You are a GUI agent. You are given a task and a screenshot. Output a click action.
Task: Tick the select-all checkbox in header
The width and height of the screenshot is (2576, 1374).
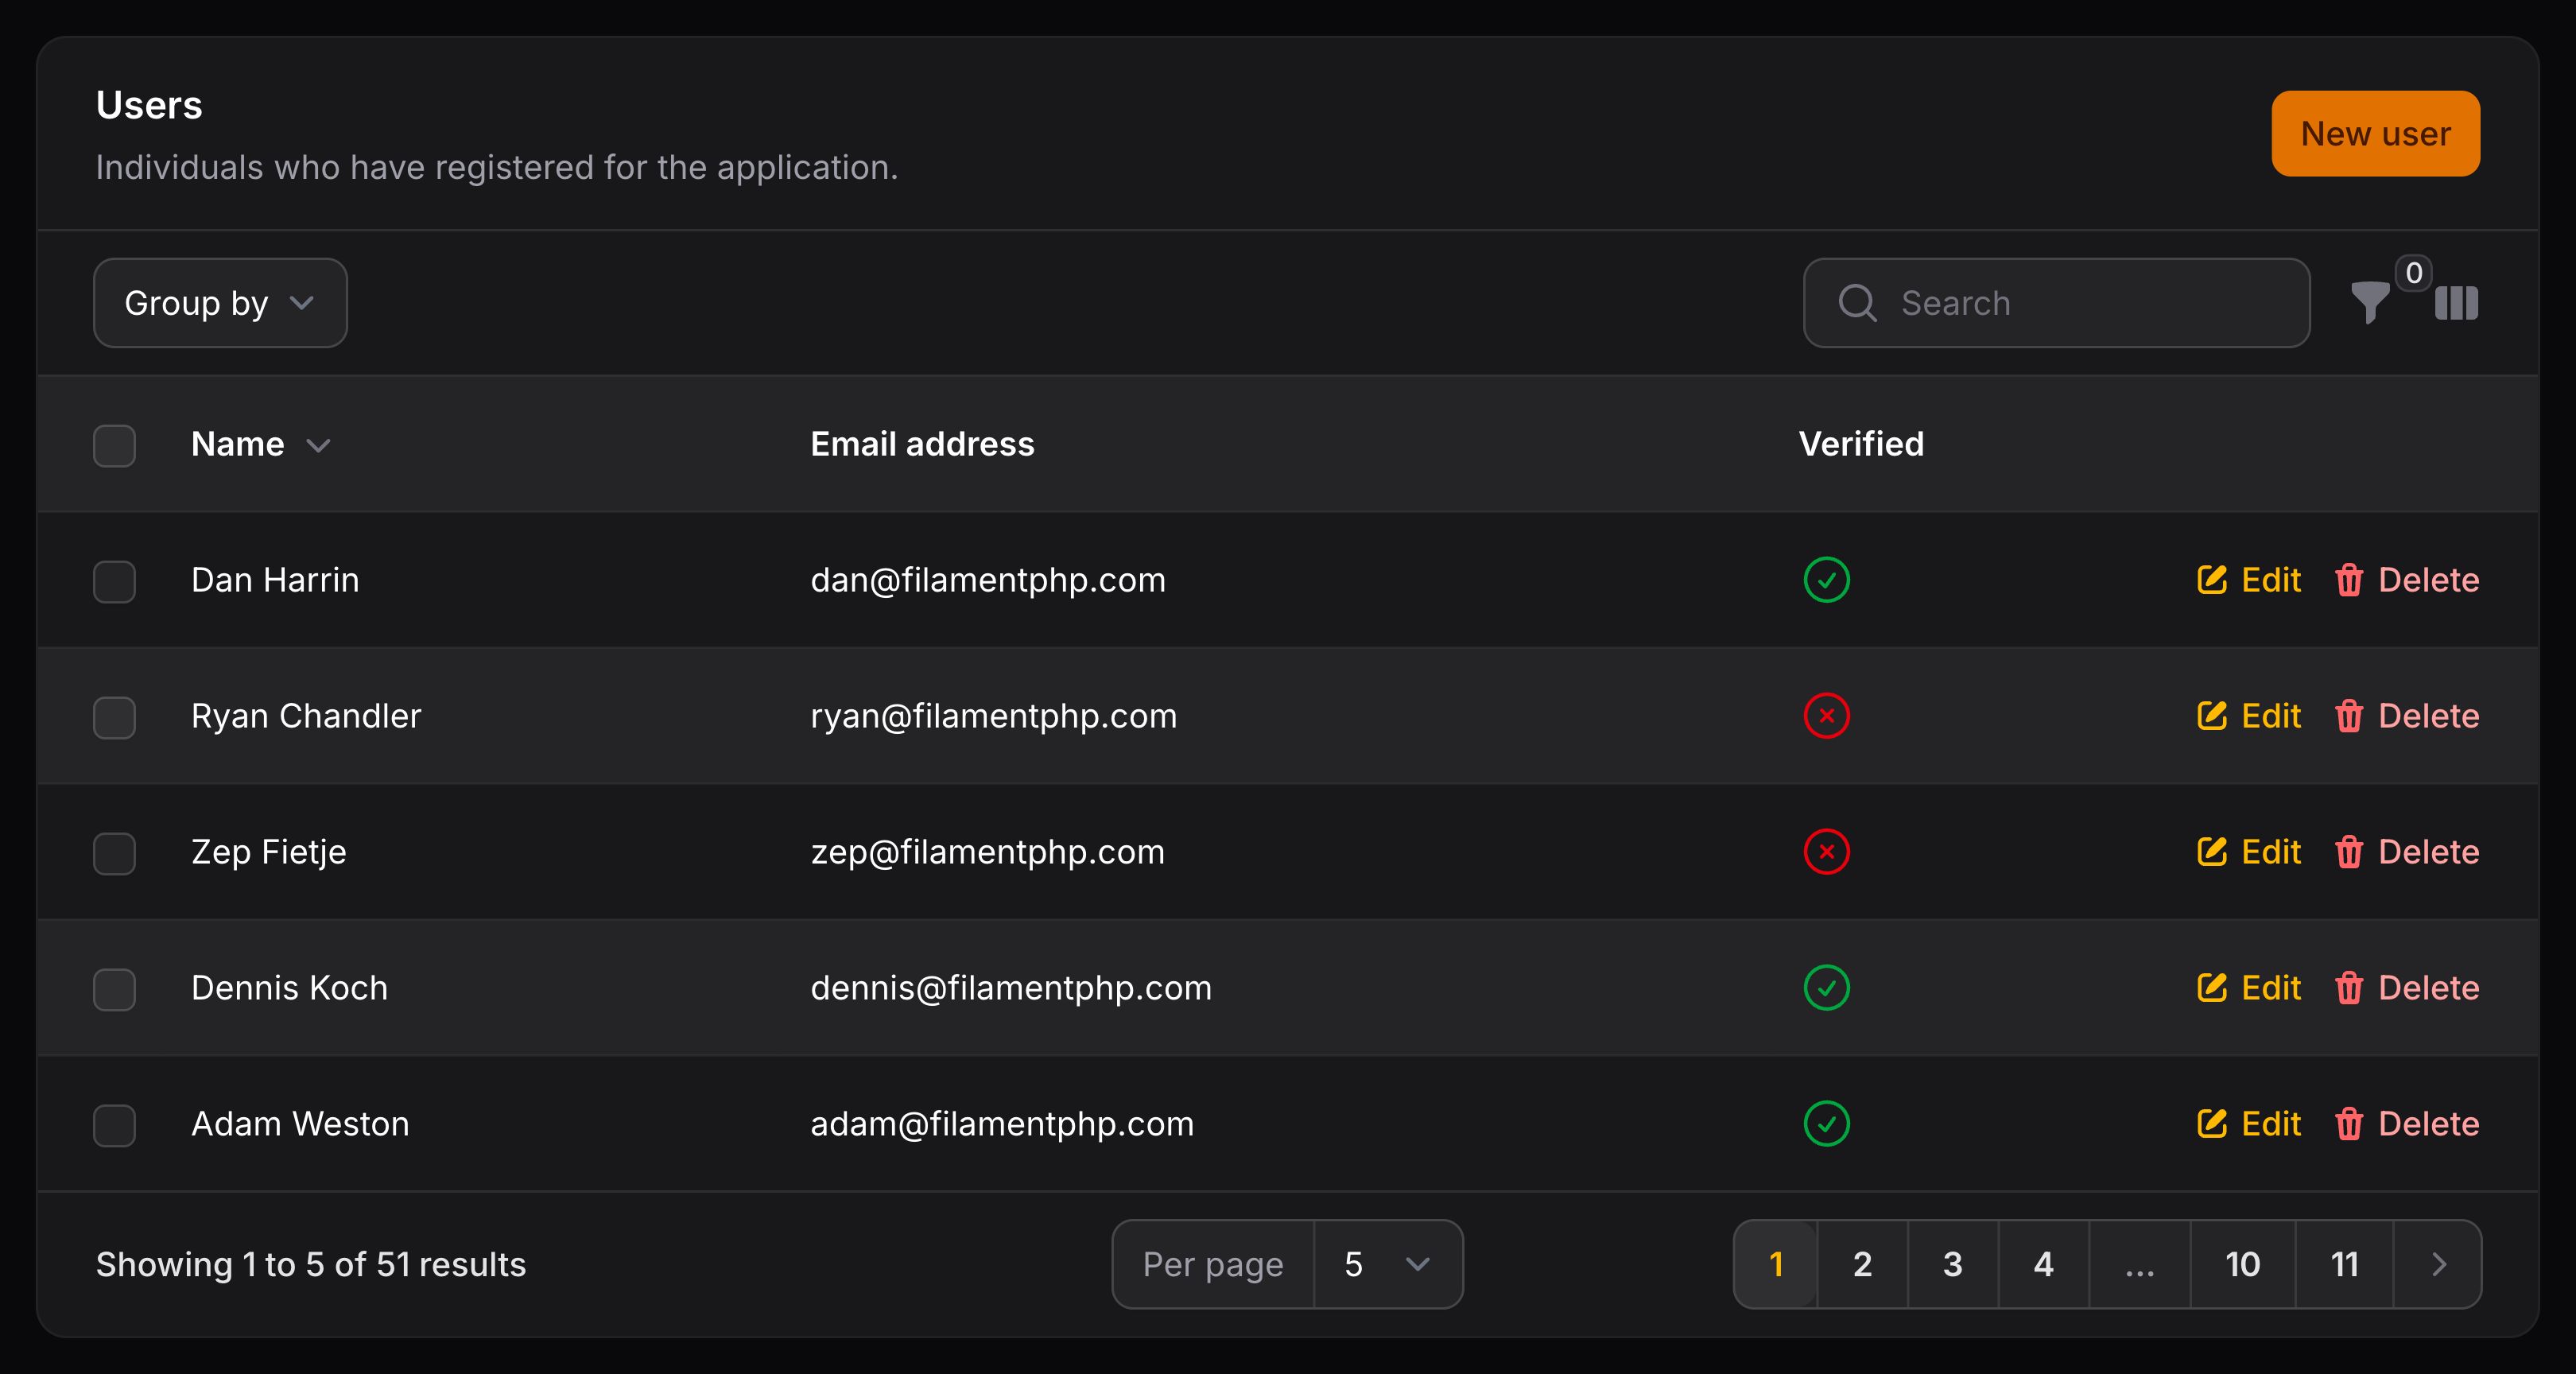tap(114, 445)
